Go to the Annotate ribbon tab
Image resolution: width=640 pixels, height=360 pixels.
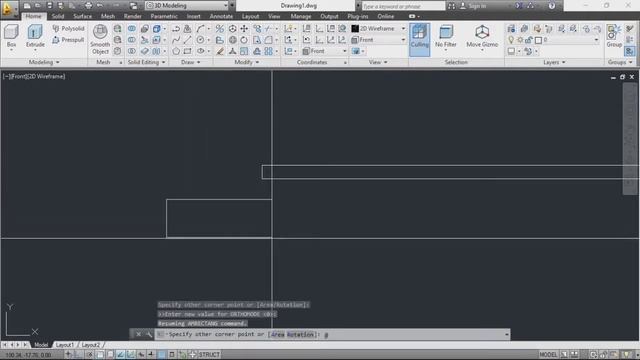221,16
